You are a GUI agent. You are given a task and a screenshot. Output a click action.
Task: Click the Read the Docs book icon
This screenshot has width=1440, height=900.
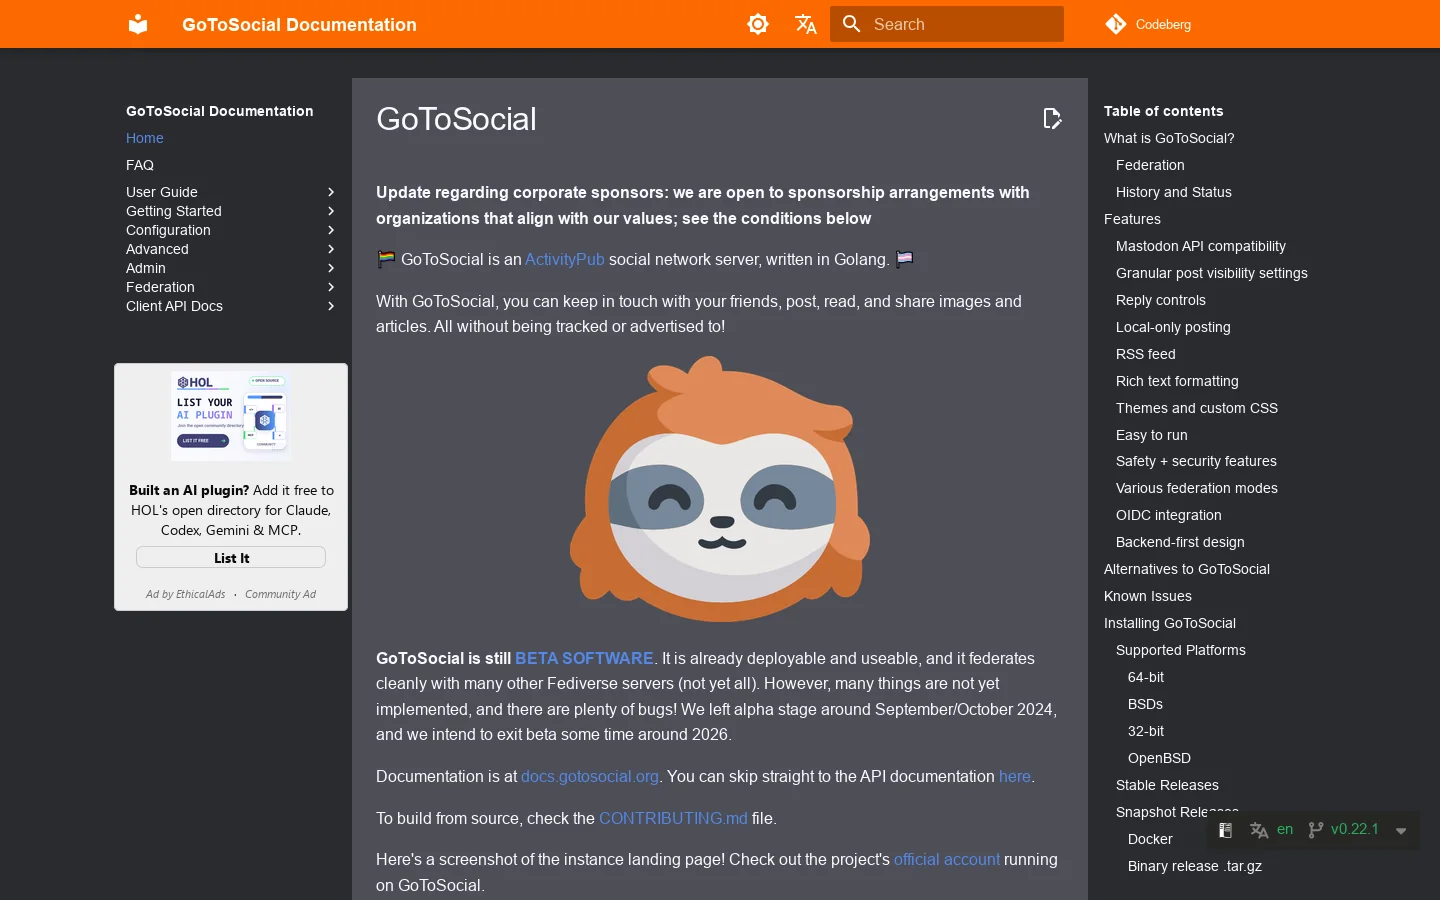pyautogui.click(x=1225, y=830)
